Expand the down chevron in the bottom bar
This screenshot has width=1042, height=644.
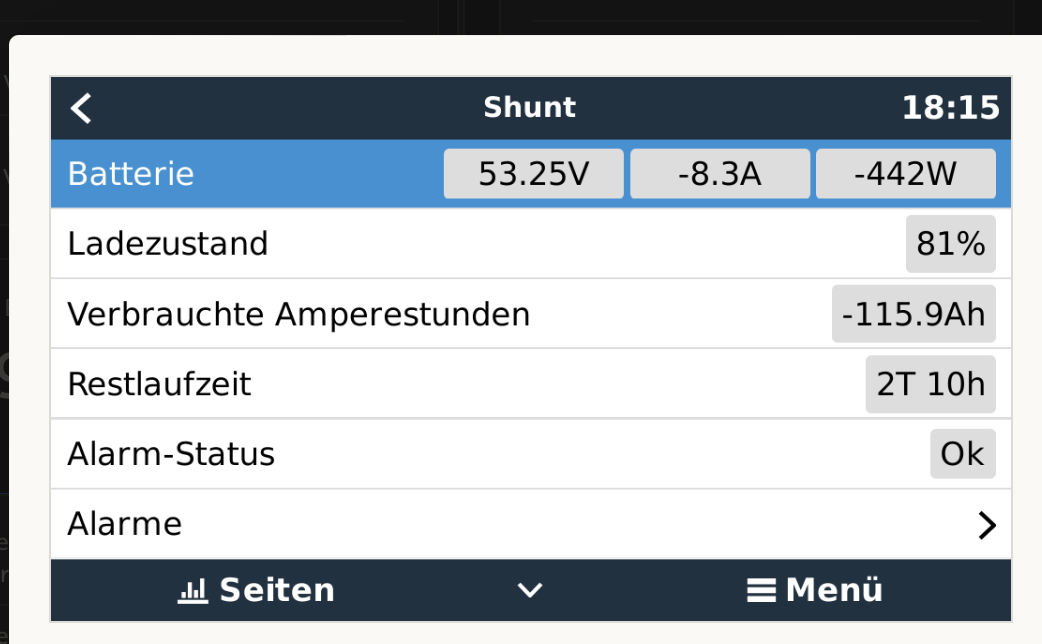click(530, 591)
